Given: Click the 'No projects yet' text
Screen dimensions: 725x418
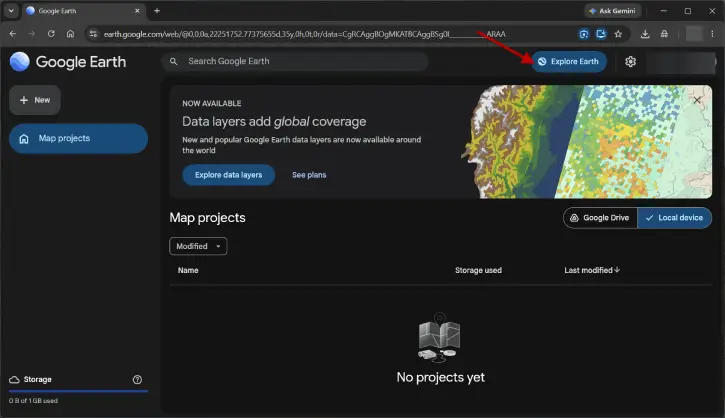Looking at the screenshot, I should [x=440, y=377].
